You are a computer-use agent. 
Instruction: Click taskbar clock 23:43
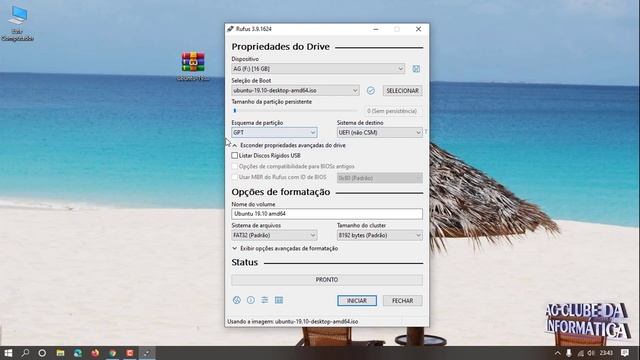(606, 353)
